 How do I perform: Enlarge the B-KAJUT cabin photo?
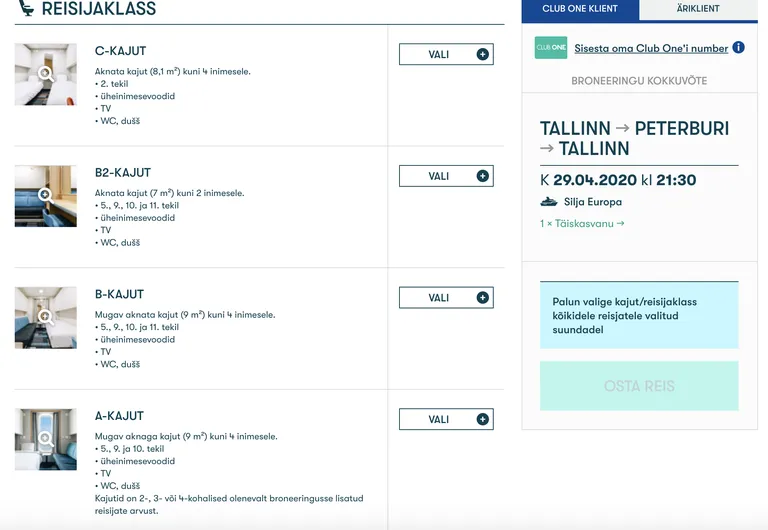[46, 317]
